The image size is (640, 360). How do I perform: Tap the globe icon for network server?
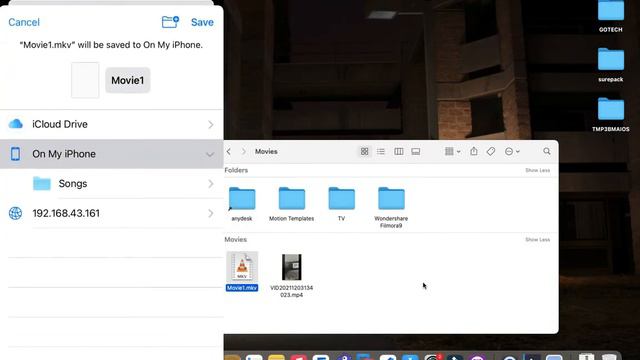click(16, 213)
